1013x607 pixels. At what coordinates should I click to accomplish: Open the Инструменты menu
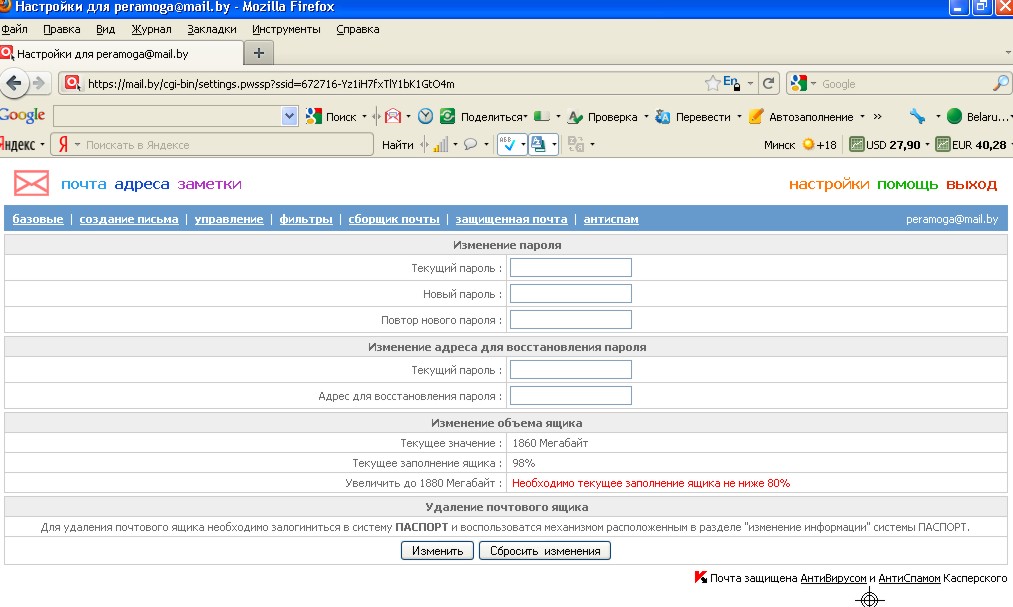(x=286, y=30)
